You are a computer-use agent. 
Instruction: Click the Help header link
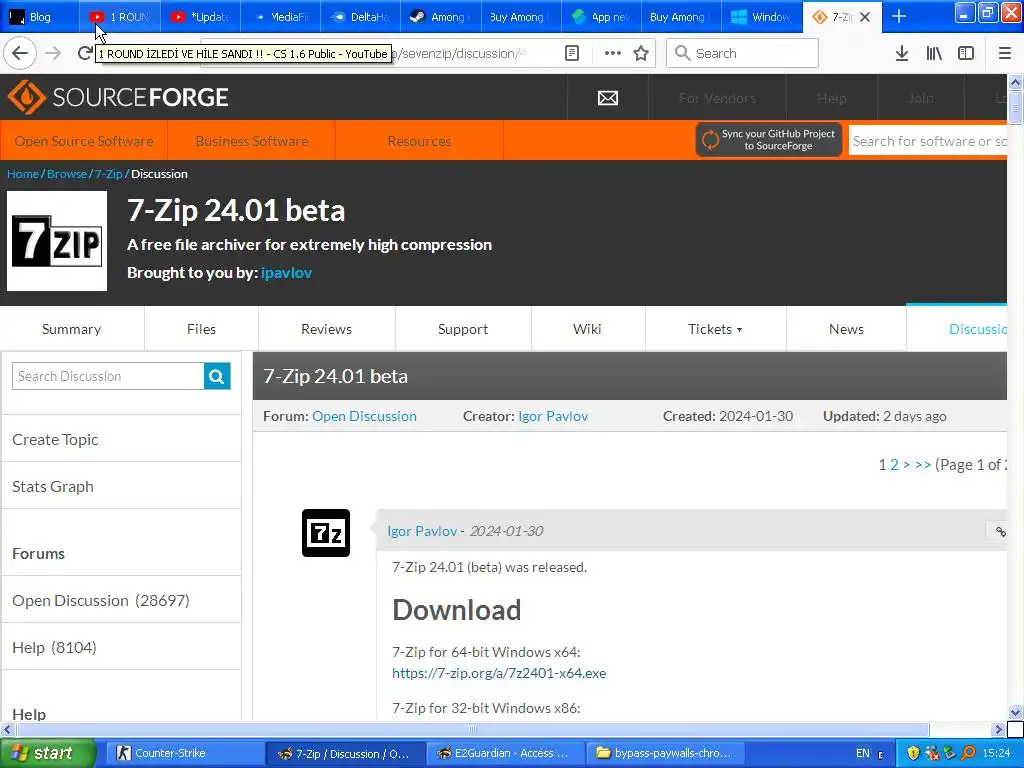point(831,98)
